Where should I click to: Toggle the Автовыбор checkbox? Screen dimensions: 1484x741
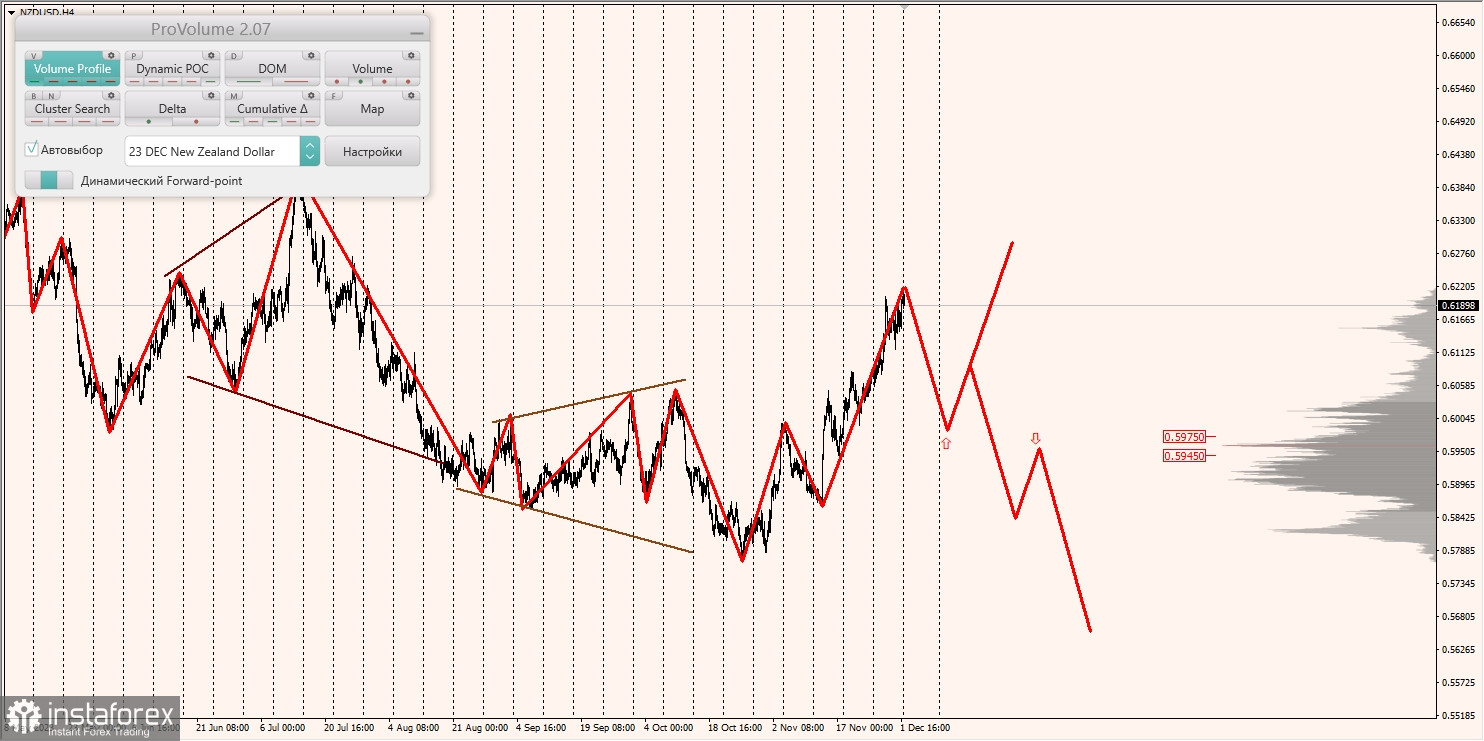[x=32, y=149]
